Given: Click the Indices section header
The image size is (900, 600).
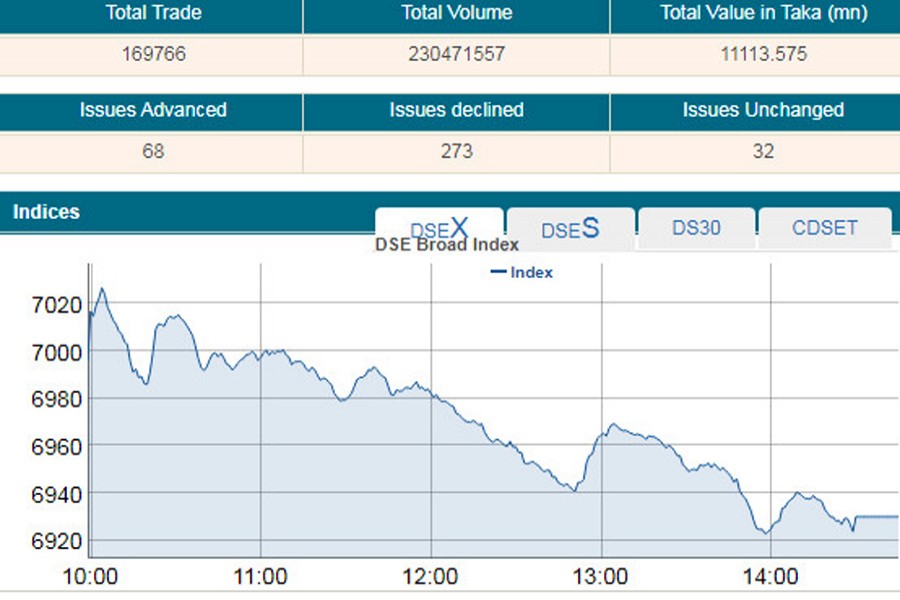Looking at the screenshot, I should click(x=46, y=212).
